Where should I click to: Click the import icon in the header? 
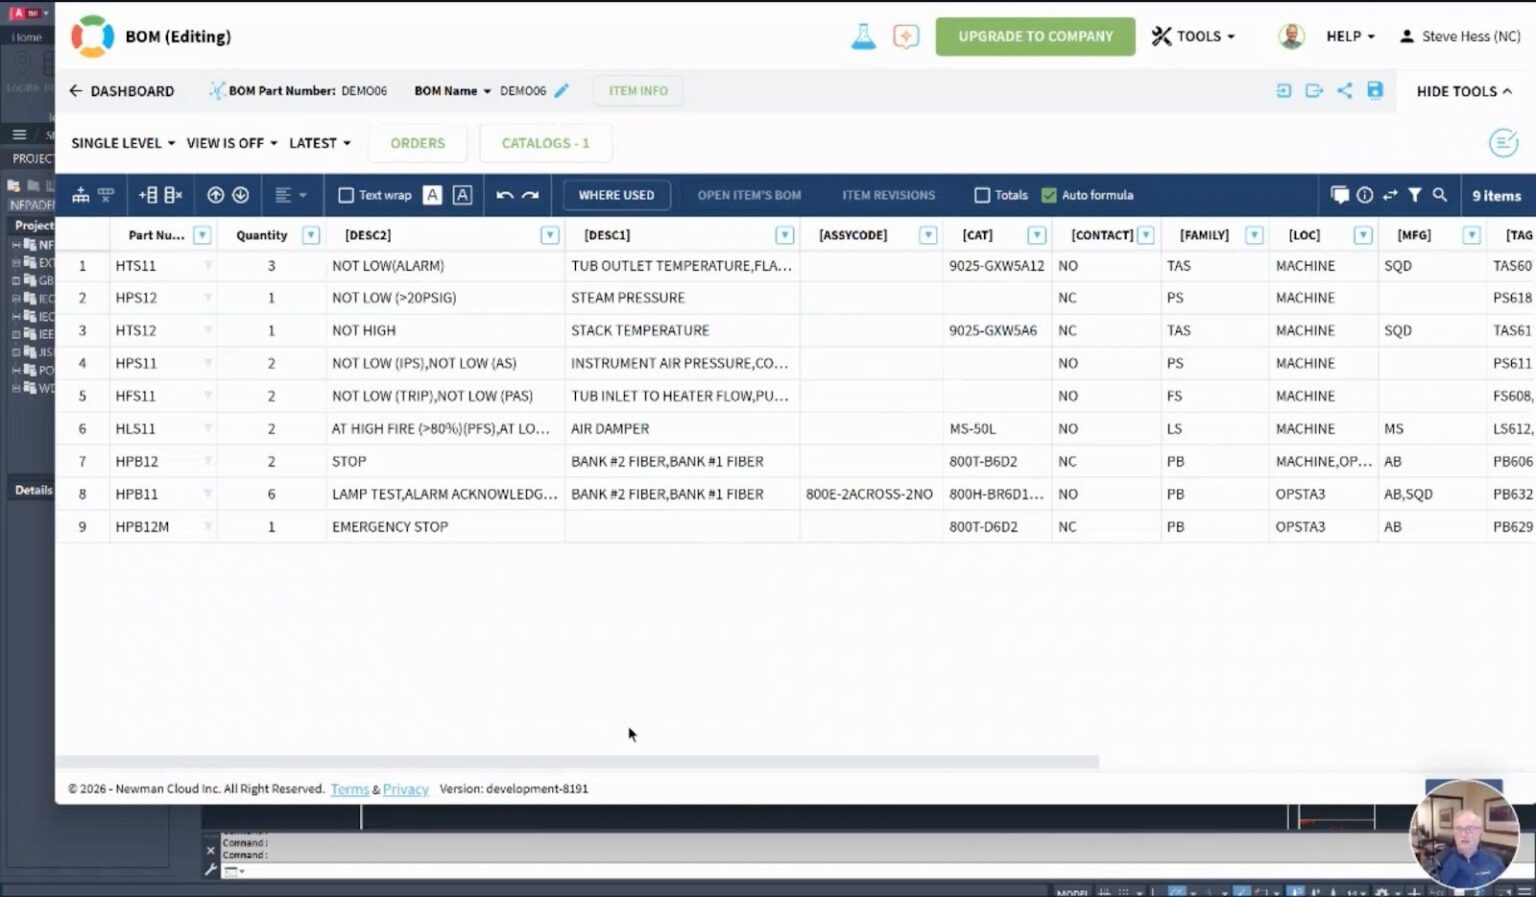click(x=1284, y=90)
